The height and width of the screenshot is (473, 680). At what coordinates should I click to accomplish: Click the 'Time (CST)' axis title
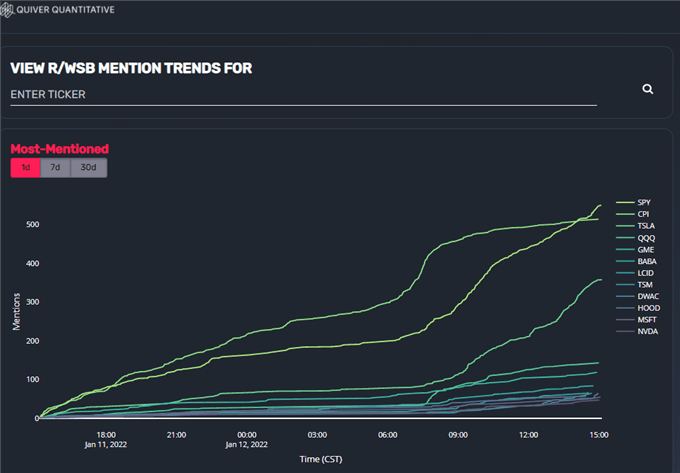tap(321, 459)
